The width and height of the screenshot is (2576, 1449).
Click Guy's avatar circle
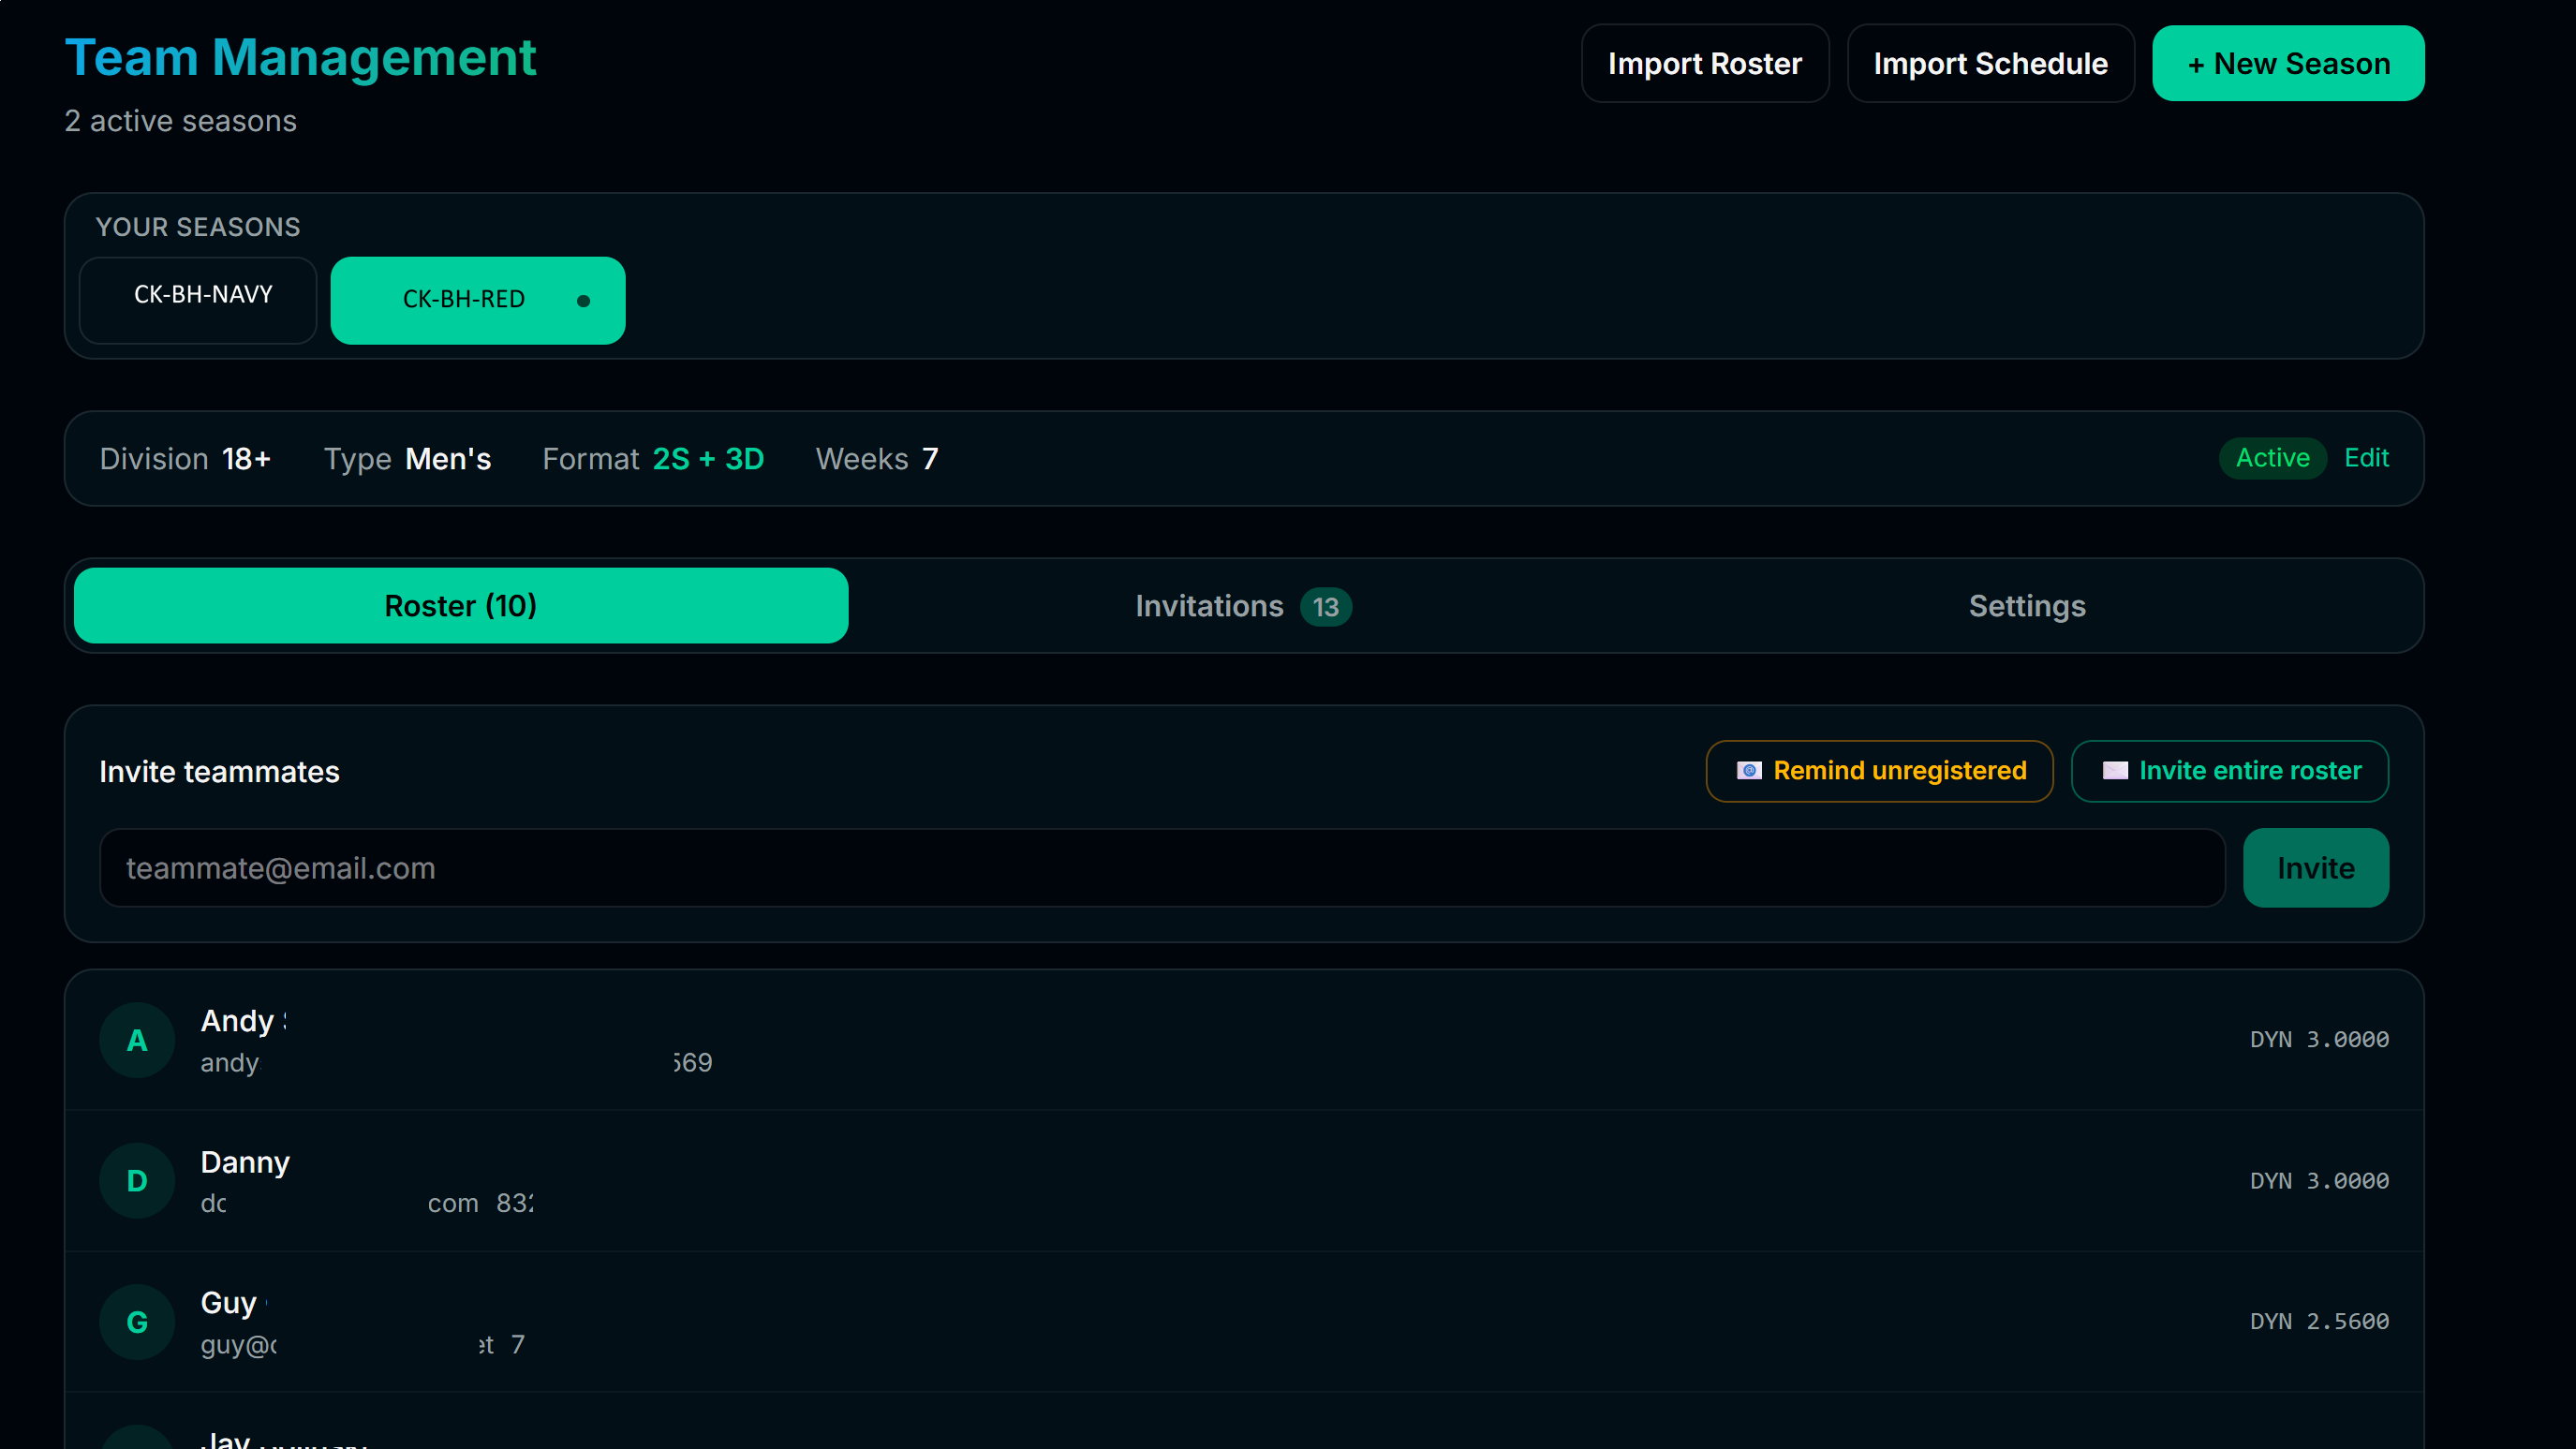pos(137,1322)
